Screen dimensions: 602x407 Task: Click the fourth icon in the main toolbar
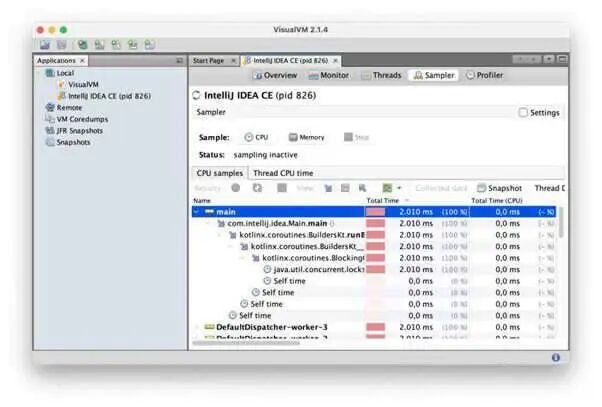coord(99,45)
